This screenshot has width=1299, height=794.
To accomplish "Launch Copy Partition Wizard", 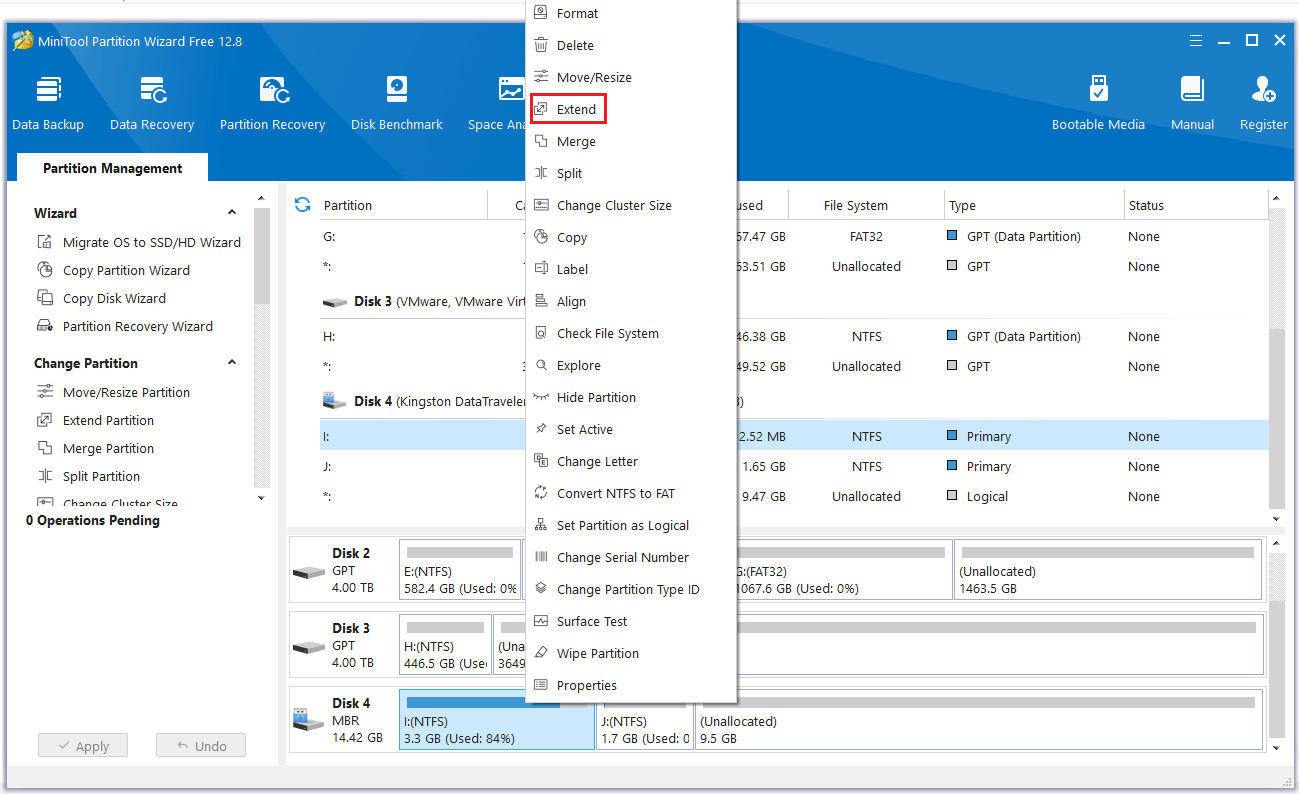I will click(x=114, y=270).
